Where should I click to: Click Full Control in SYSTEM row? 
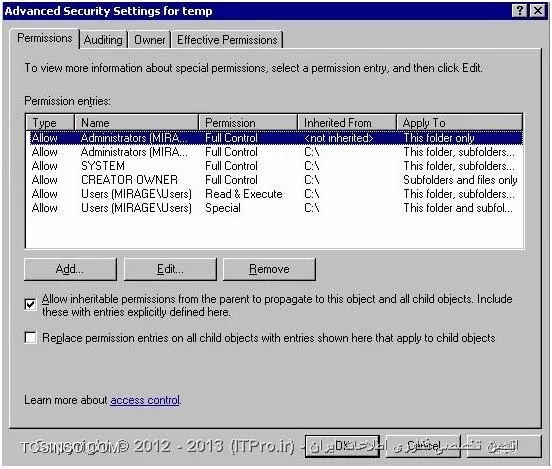pos(231,166)
